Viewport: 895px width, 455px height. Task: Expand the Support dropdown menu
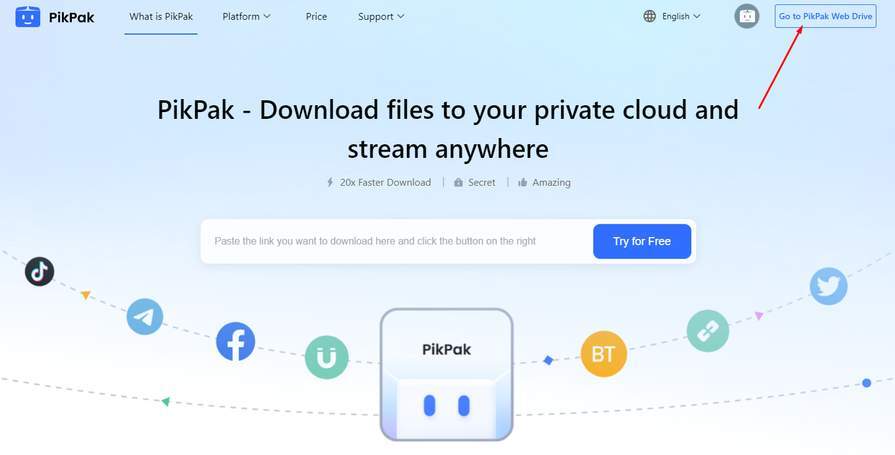(381, 17)
